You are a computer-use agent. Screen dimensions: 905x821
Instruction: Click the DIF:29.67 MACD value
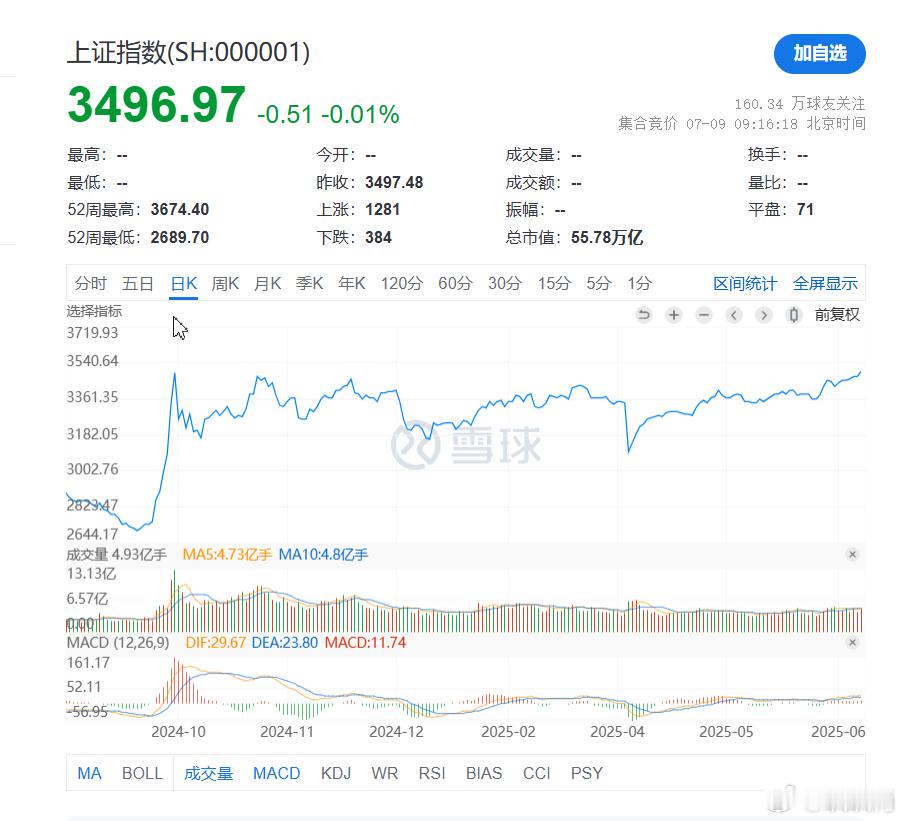[x=216, y=643]
